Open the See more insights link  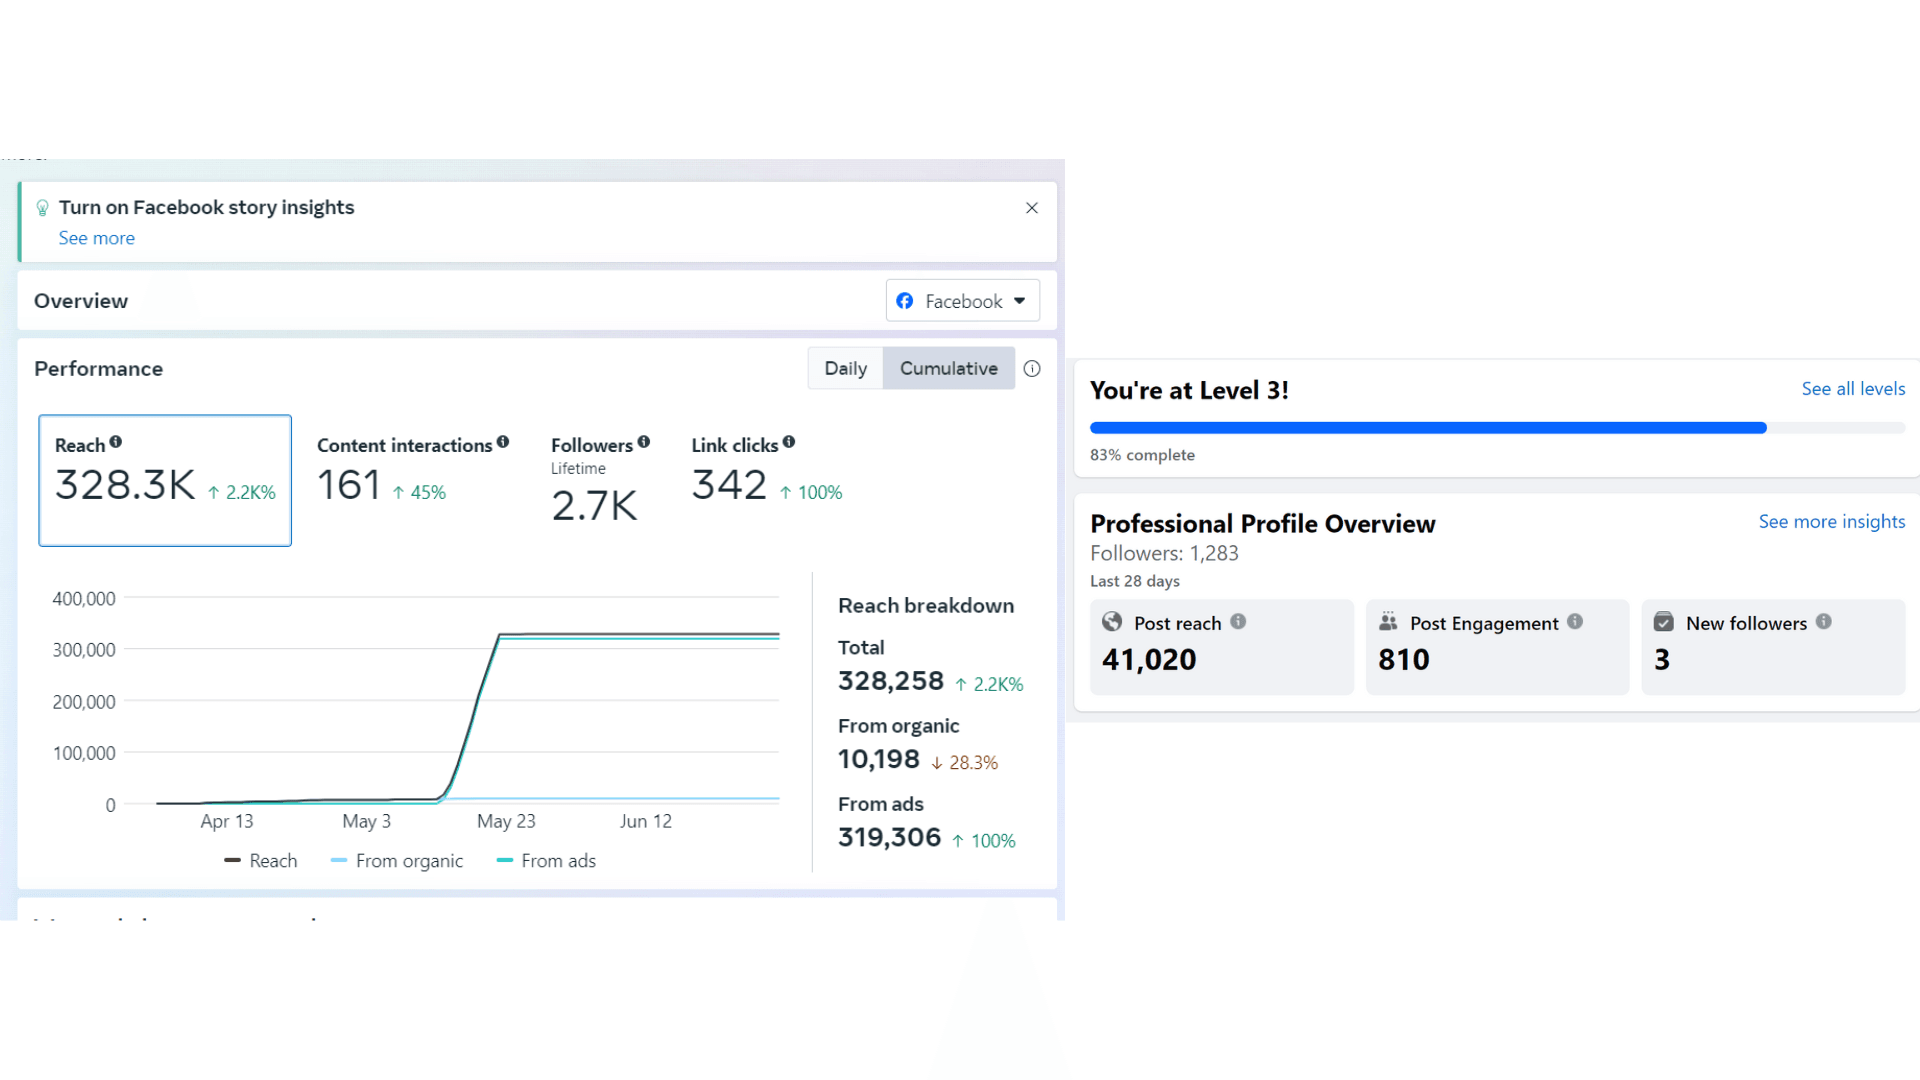pos(1832,522)
